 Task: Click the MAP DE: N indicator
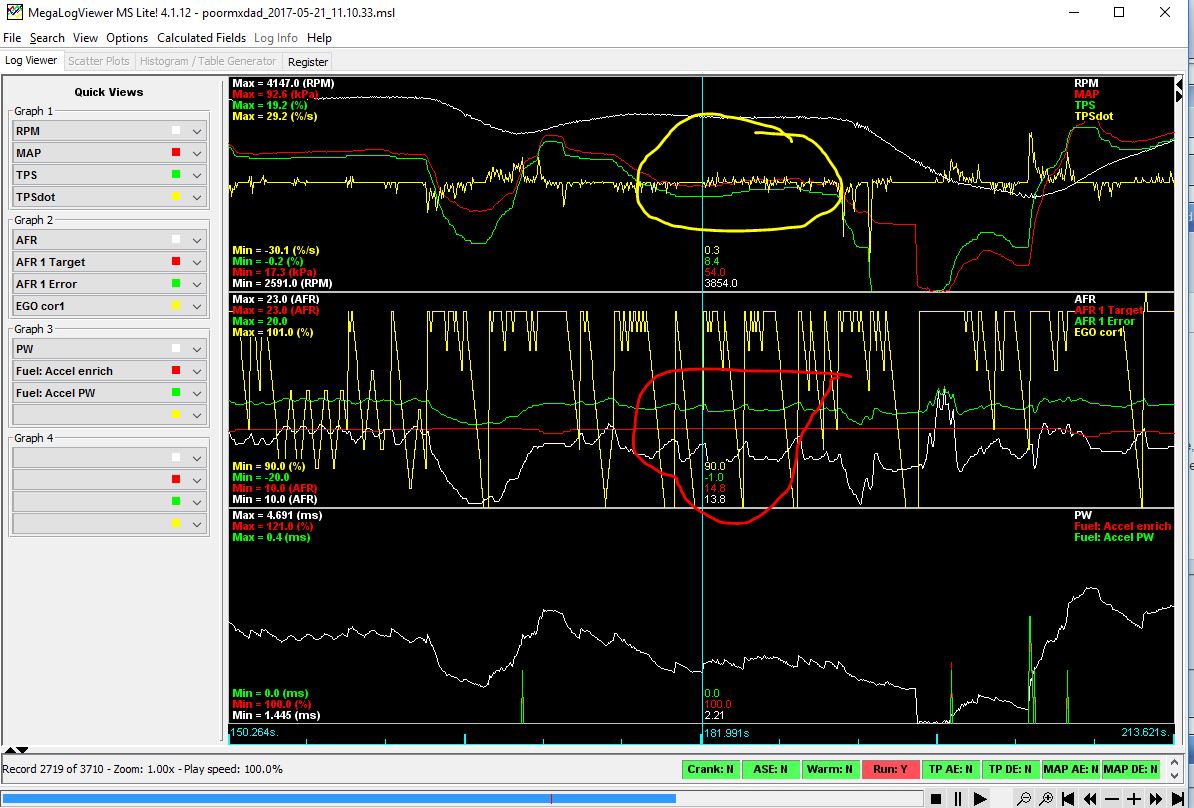[1130, 769]
